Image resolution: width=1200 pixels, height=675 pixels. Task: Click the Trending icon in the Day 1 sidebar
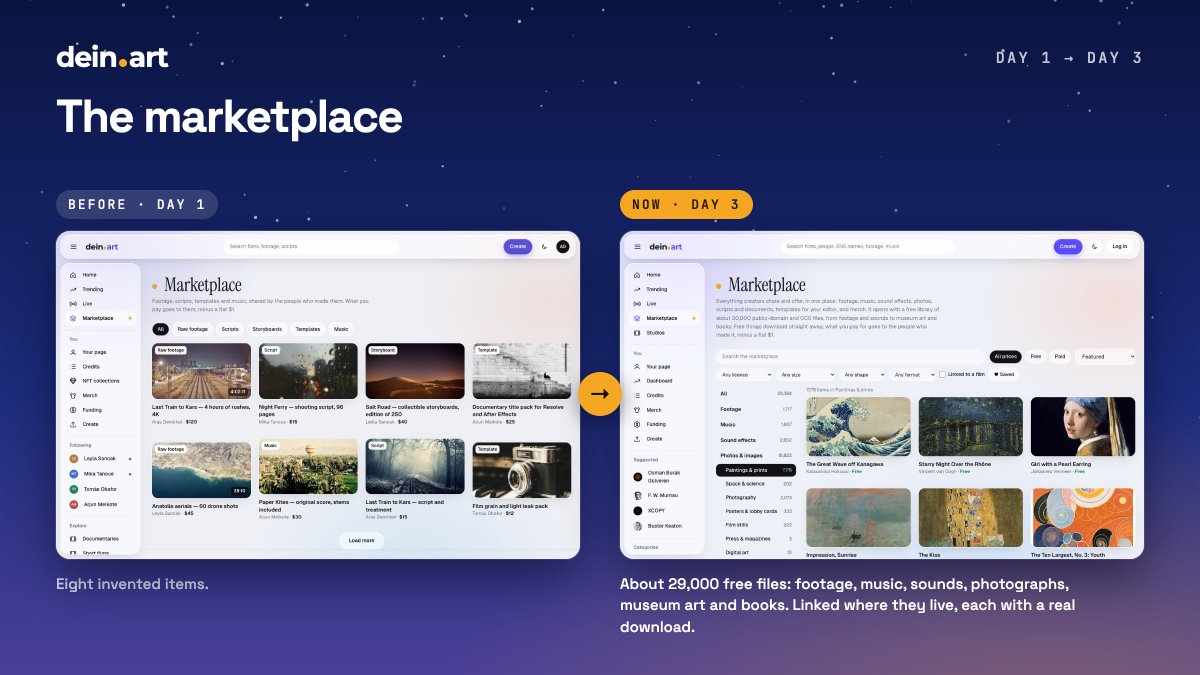pyautogui.click(x=73, y=289)
